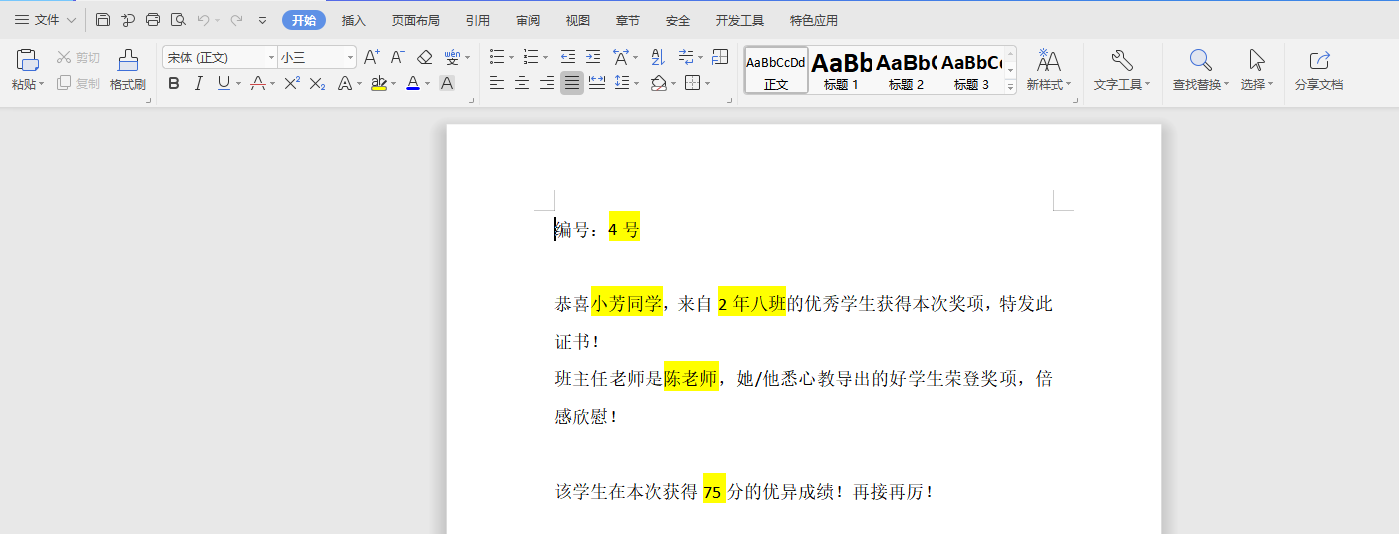Viewport: 1399px width, 534px height.
Task: Select the 标题 3 style
Action: tap(971, 71)
